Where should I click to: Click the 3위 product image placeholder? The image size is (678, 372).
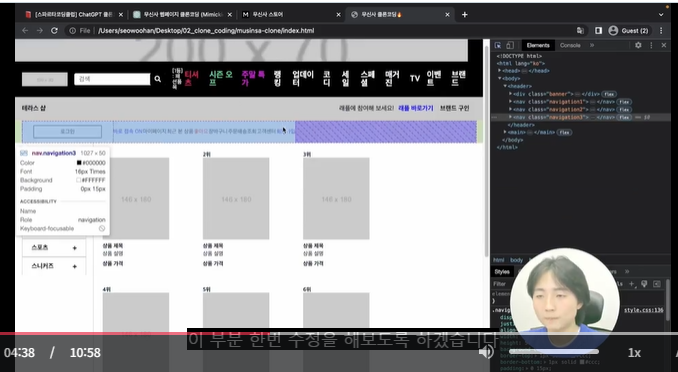pyautogui.click(x=336, y=199)
